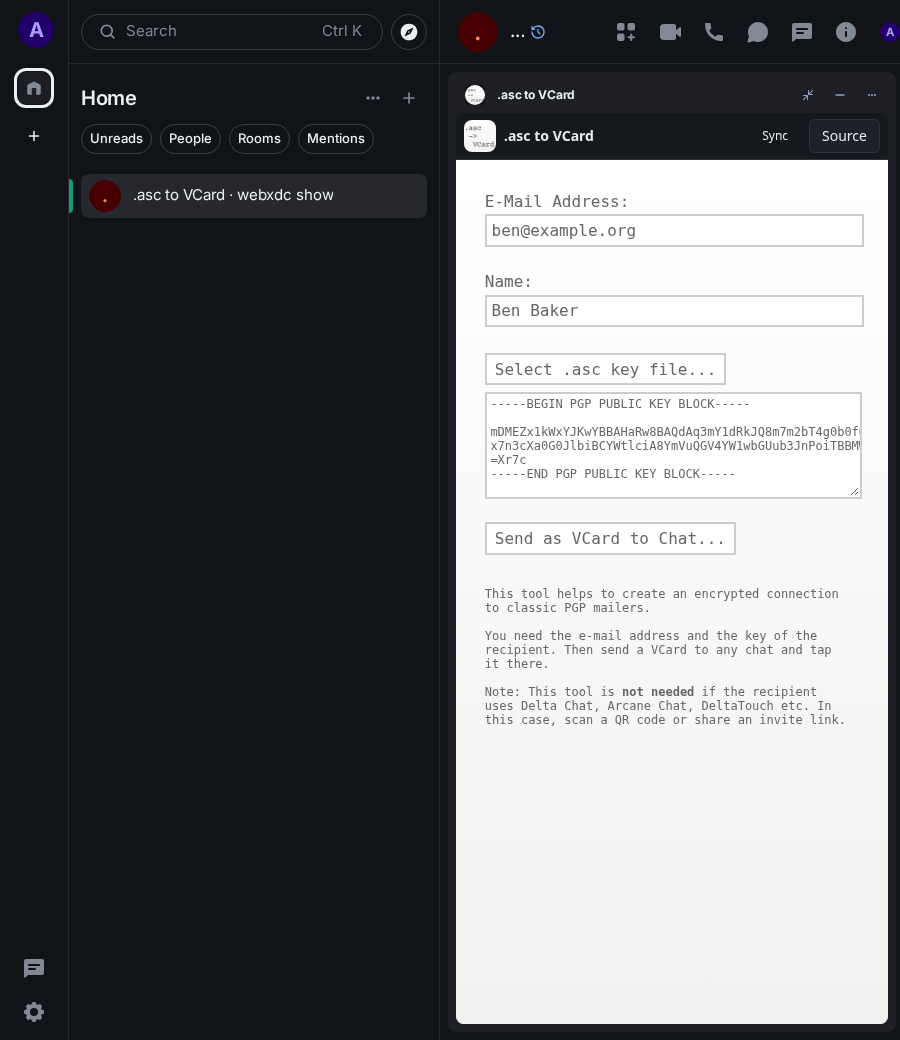Viewport: 900px width, 1040px height.
Task: Click the Source button
Action: (x=844, y=136)
